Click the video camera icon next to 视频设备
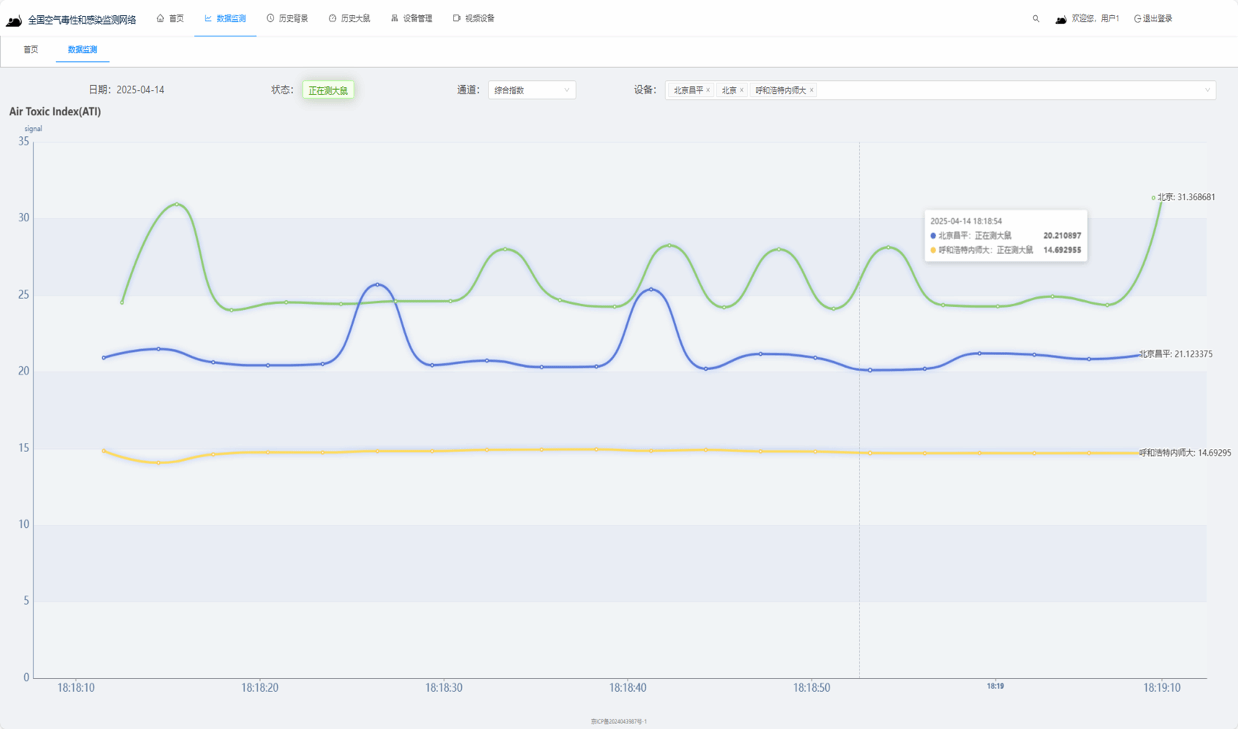The image size is (1238, 729). 456,18
